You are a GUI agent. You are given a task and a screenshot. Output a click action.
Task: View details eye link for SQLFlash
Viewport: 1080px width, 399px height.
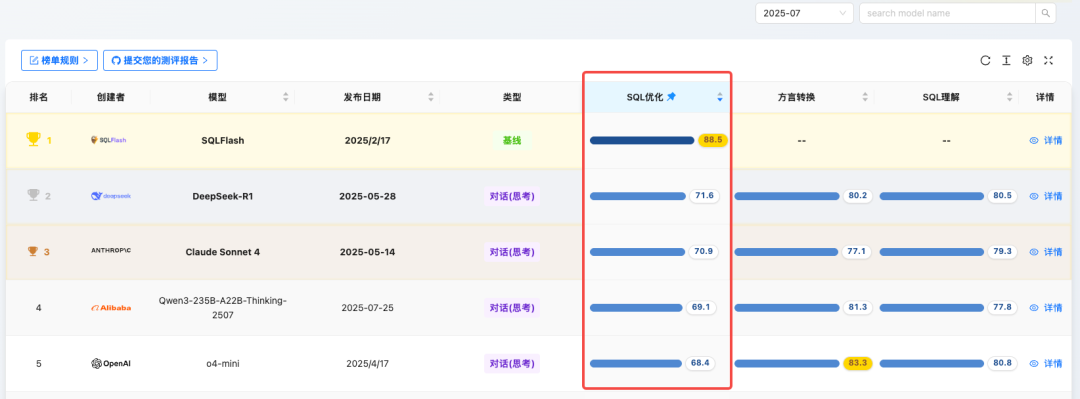(1046, 140)
